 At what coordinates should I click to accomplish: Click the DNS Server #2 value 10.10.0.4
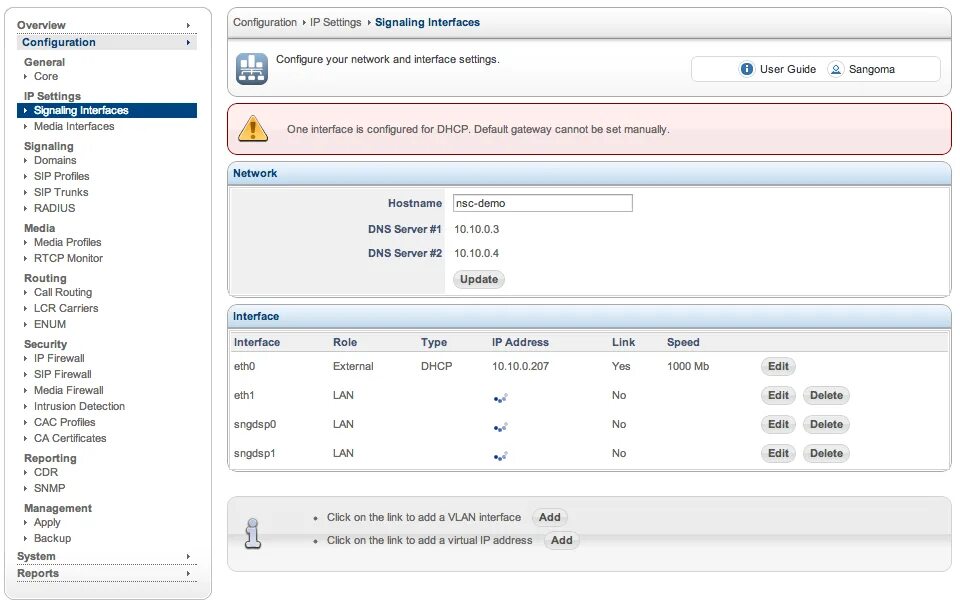pyautogui.click(x=476, y=254)
